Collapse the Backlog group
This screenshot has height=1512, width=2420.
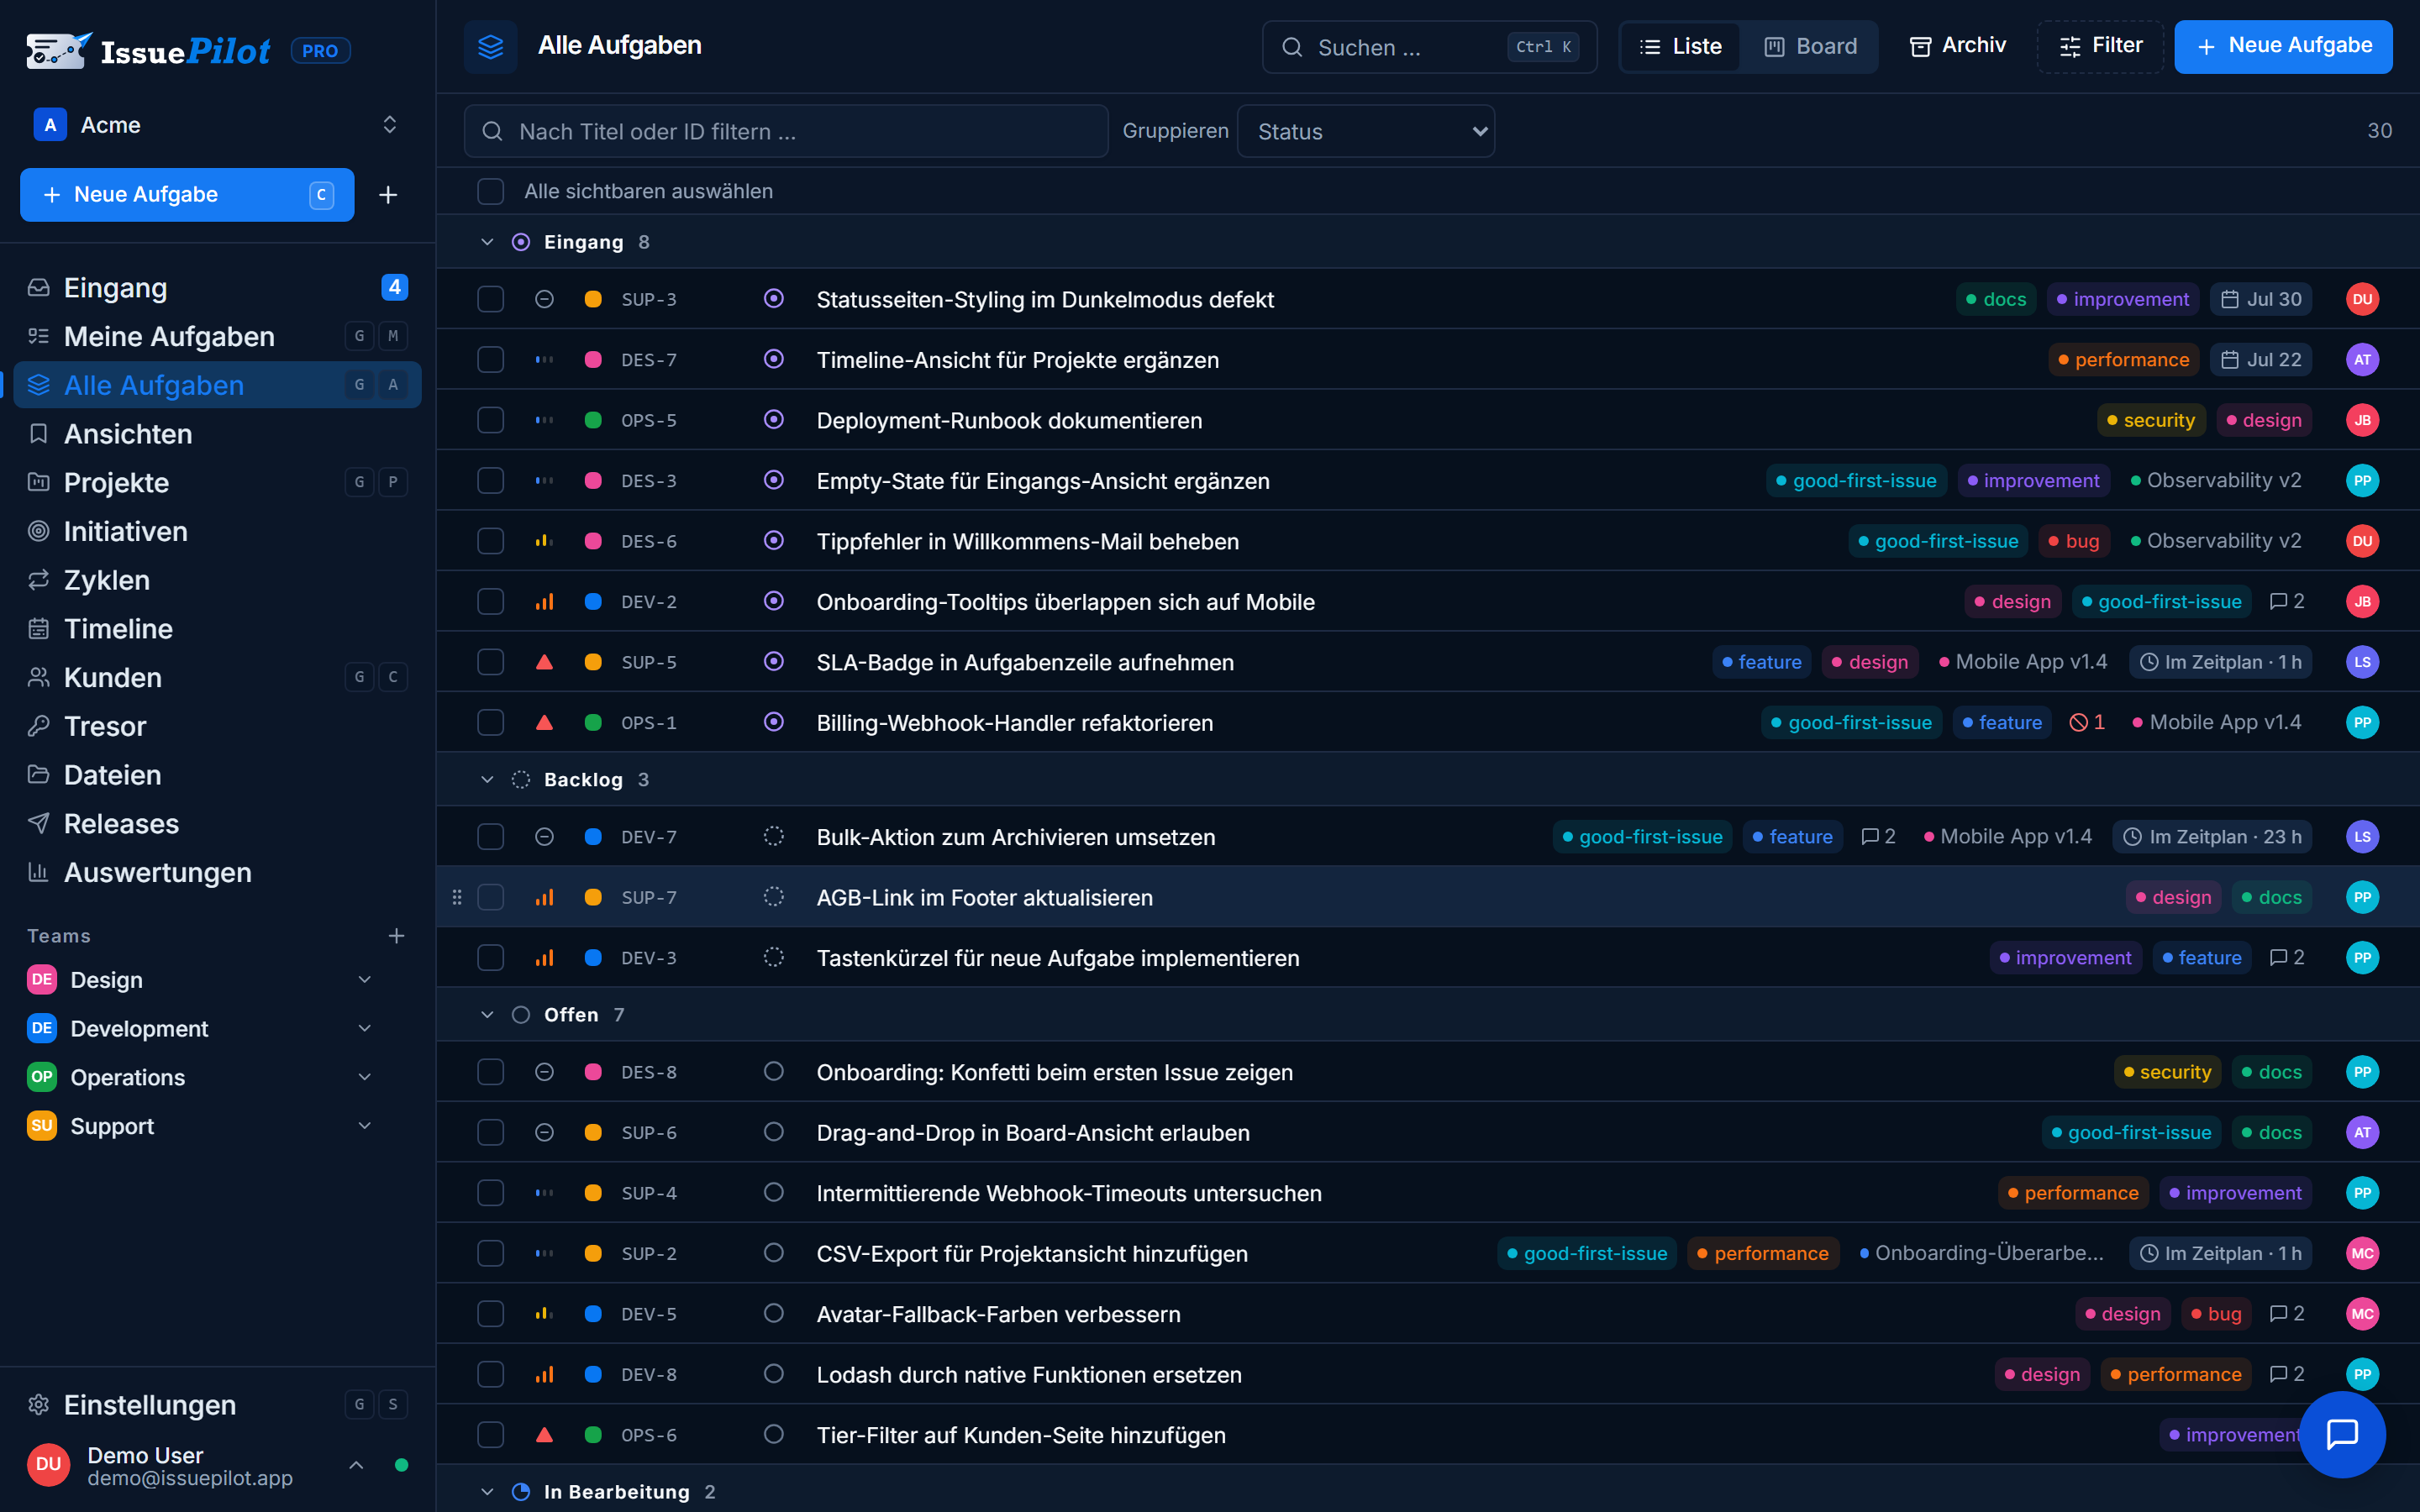(487, 779)
